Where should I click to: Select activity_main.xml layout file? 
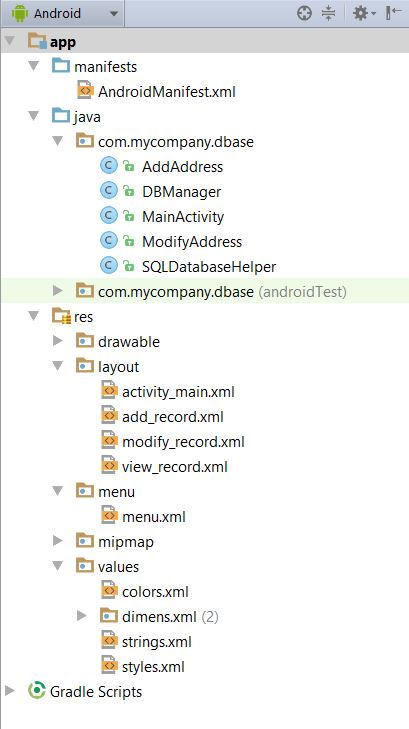click(x=178, y=392)
